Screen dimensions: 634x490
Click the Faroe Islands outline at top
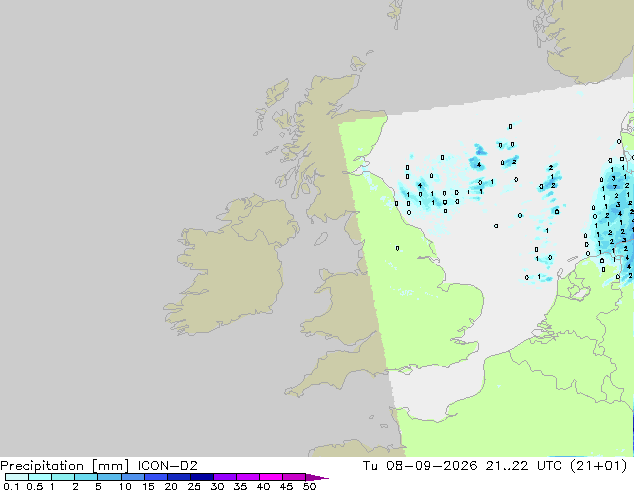point(396,14)
